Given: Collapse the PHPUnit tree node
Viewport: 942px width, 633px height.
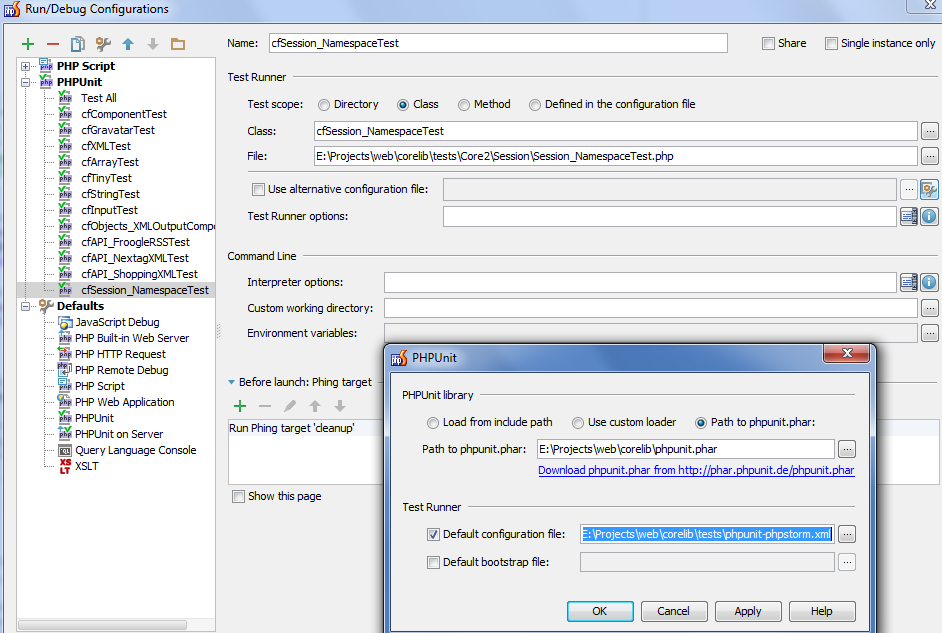Looking at the screenshot, I should coord(26,82).
